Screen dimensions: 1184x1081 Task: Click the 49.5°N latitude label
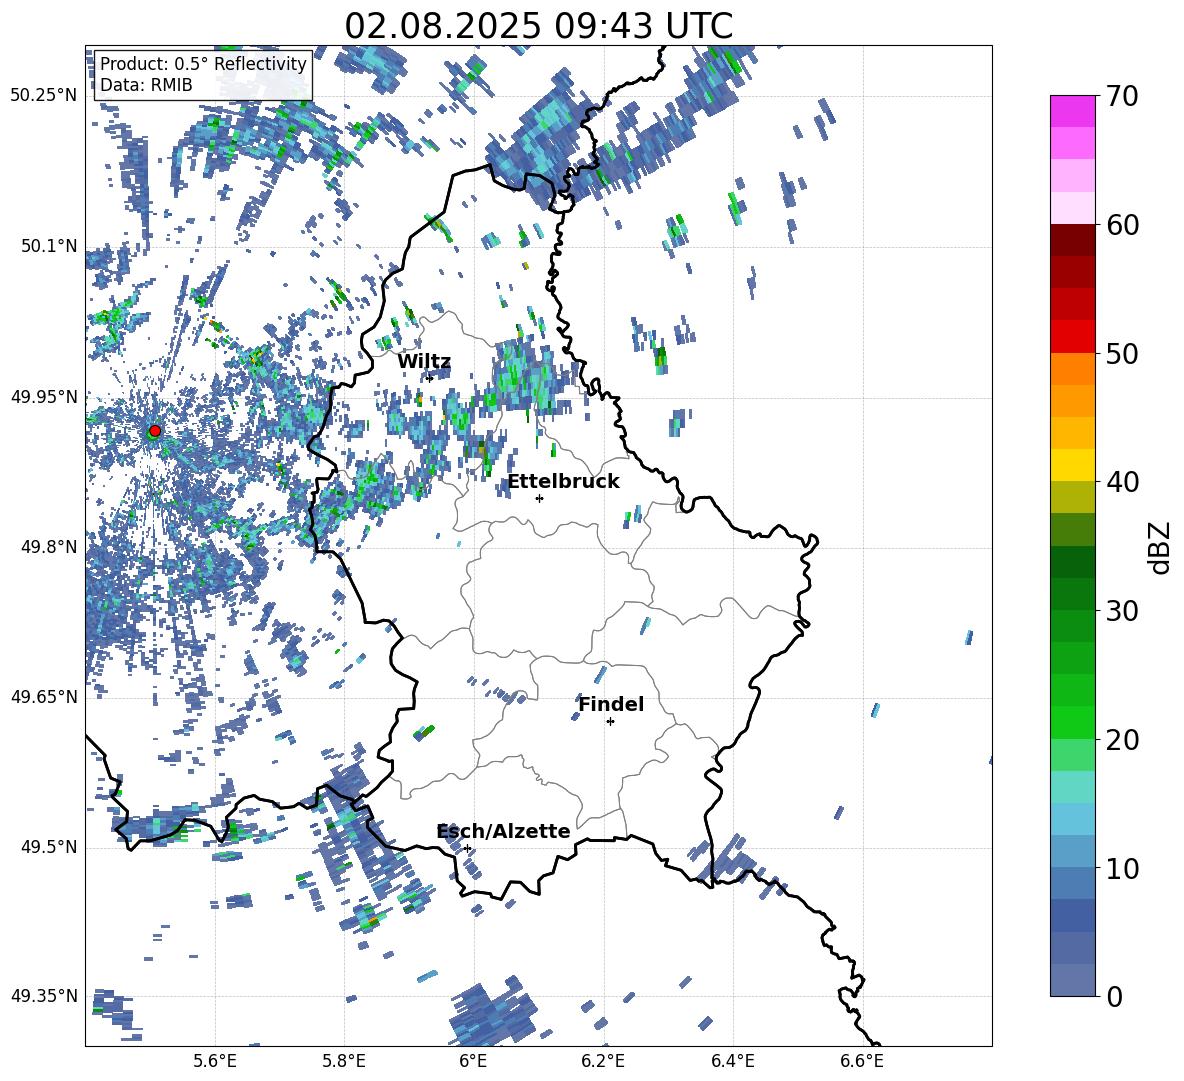pyautogui.click(x=49, y=847)
